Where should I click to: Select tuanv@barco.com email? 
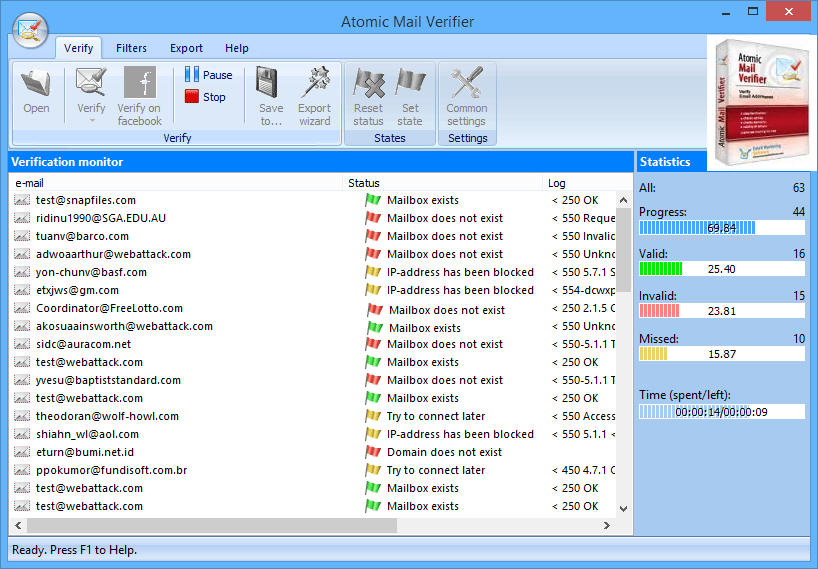82,236
